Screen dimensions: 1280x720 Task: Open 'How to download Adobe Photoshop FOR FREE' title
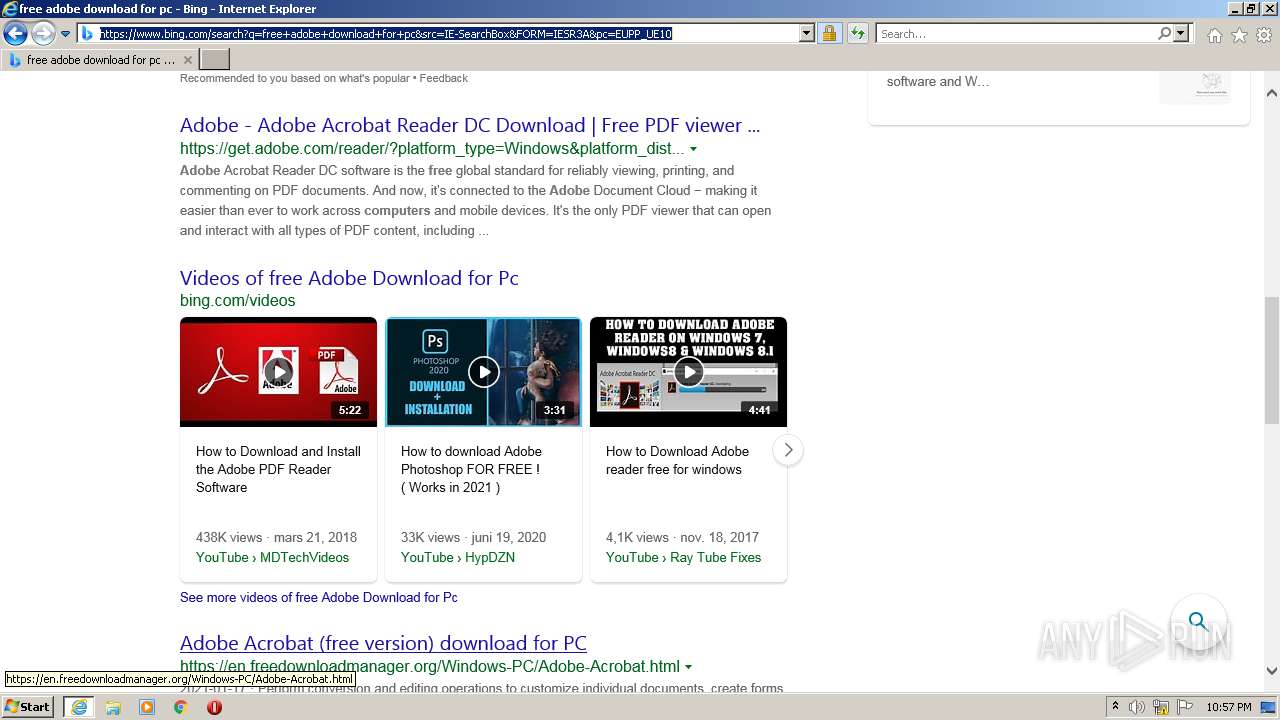471,469
